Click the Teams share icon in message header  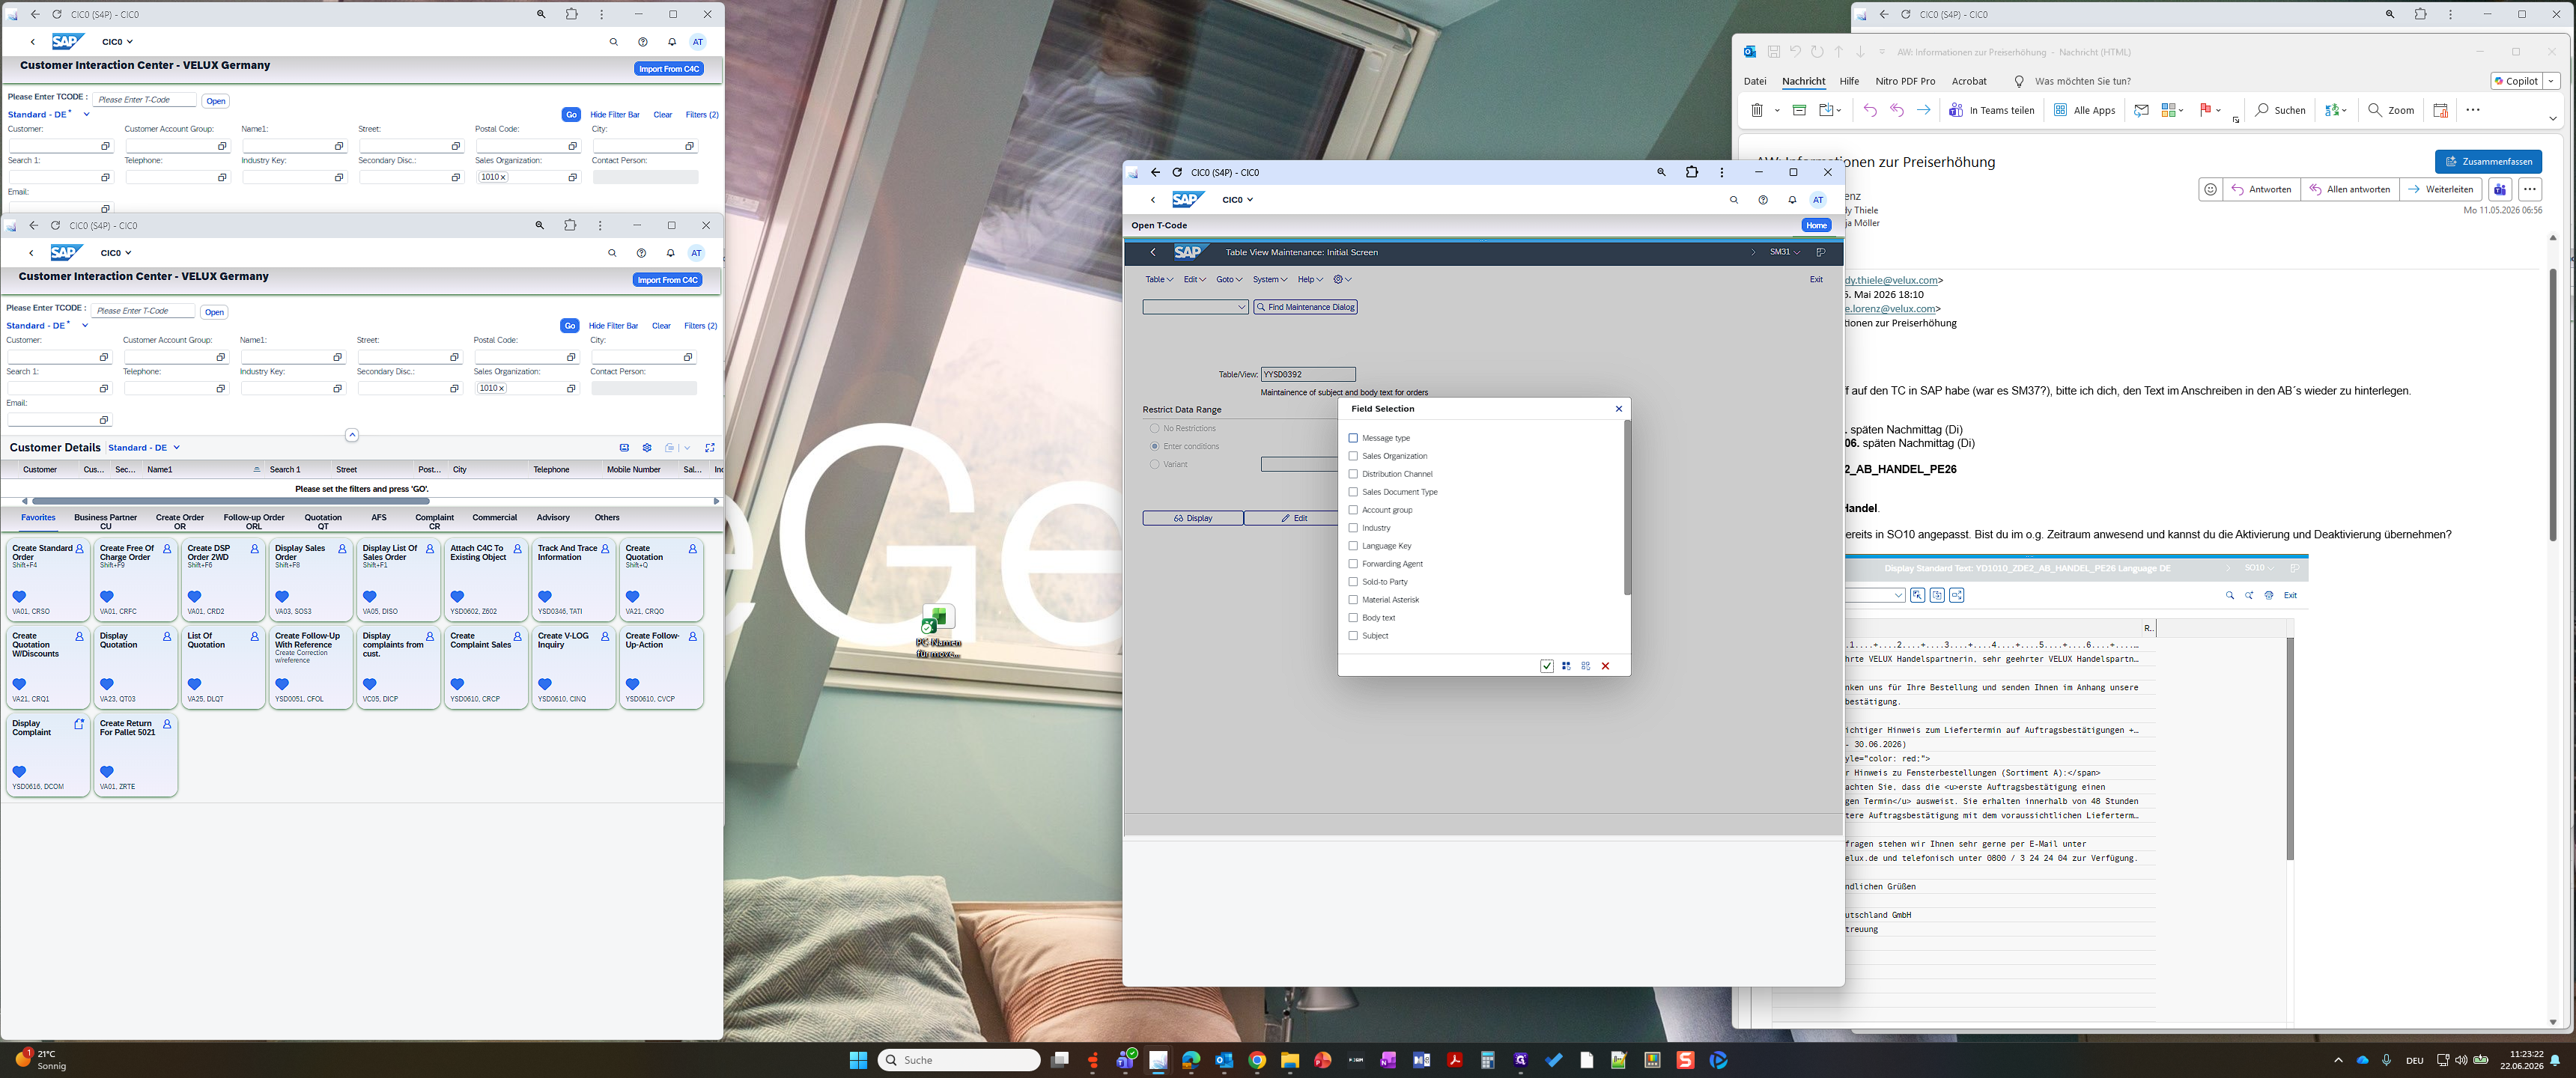point(2500,189)
